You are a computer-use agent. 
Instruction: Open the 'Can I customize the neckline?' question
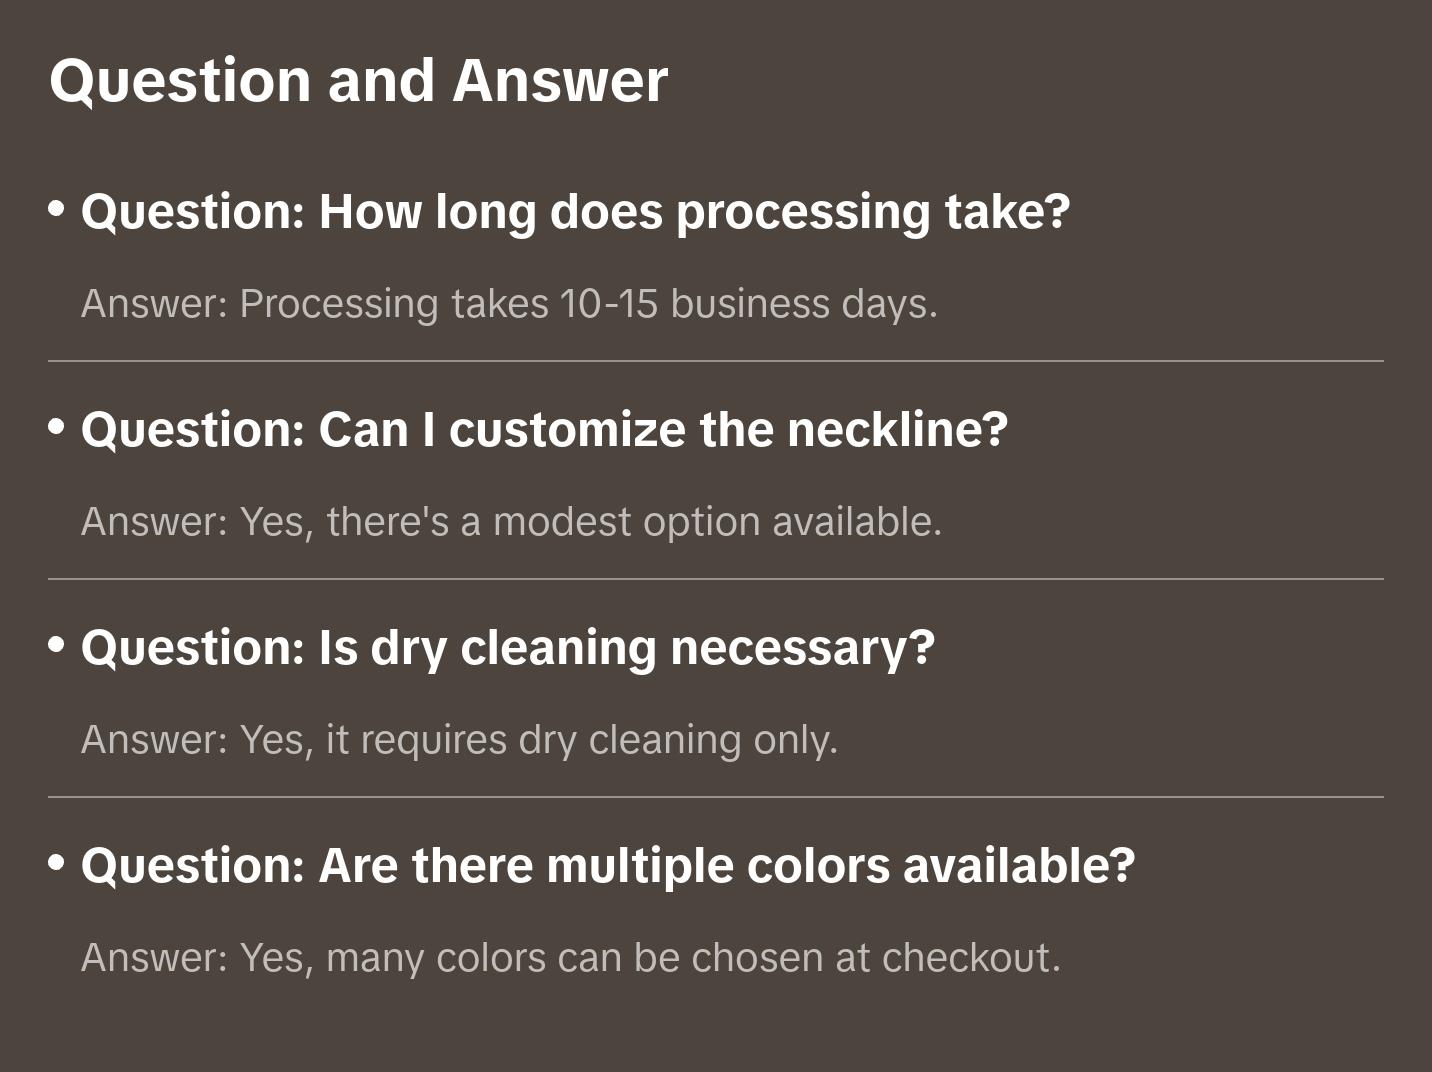pos(544,430)
